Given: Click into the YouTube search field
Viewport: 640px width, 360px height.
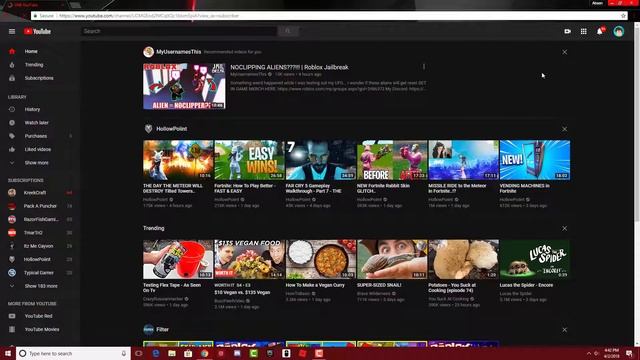Looking at the screenshot, I should pos(179,31).
